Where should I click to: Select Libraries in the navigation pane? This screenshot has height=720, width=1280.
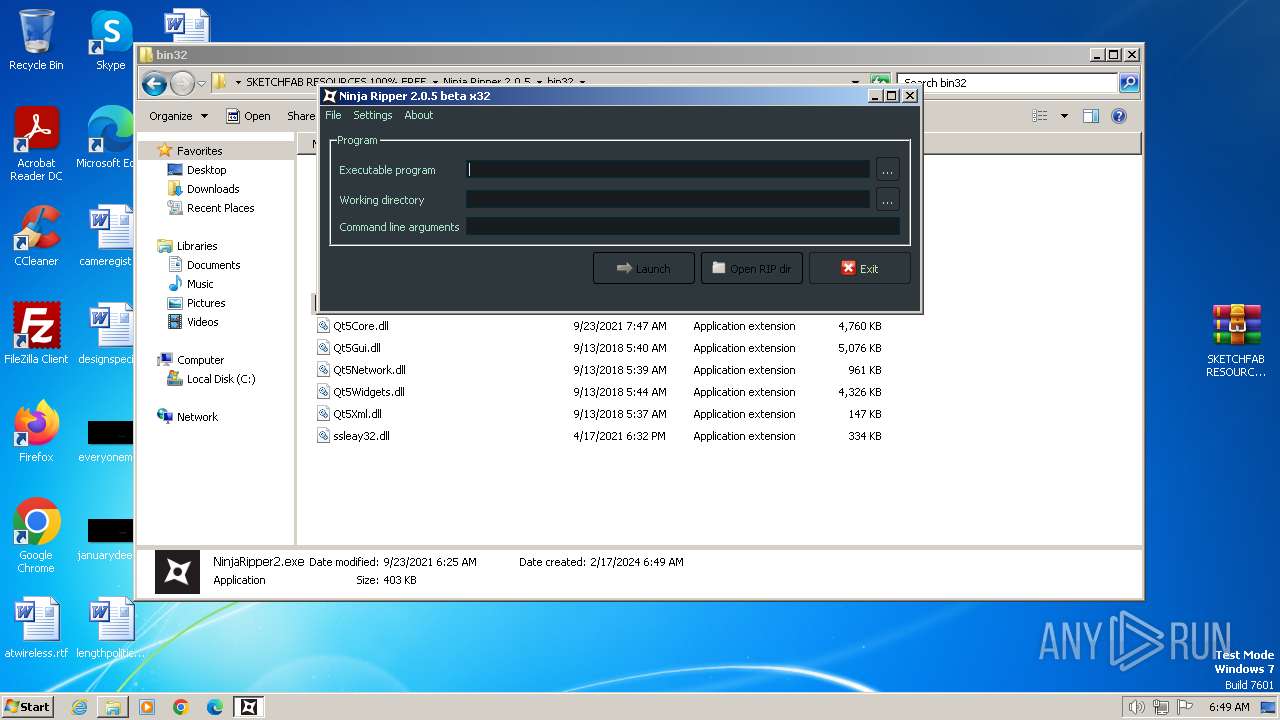click(x=197, y=246)
